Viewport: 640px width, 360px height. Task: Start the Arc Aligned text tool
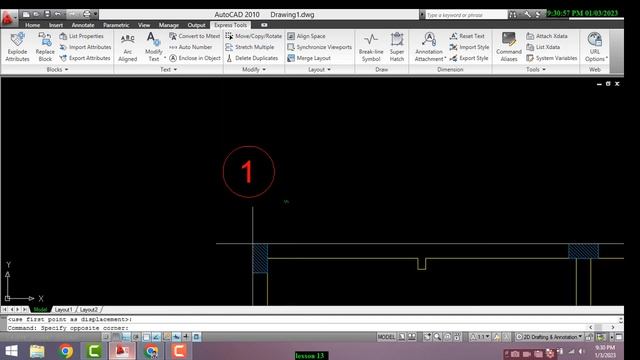click(x=127, y=47)
